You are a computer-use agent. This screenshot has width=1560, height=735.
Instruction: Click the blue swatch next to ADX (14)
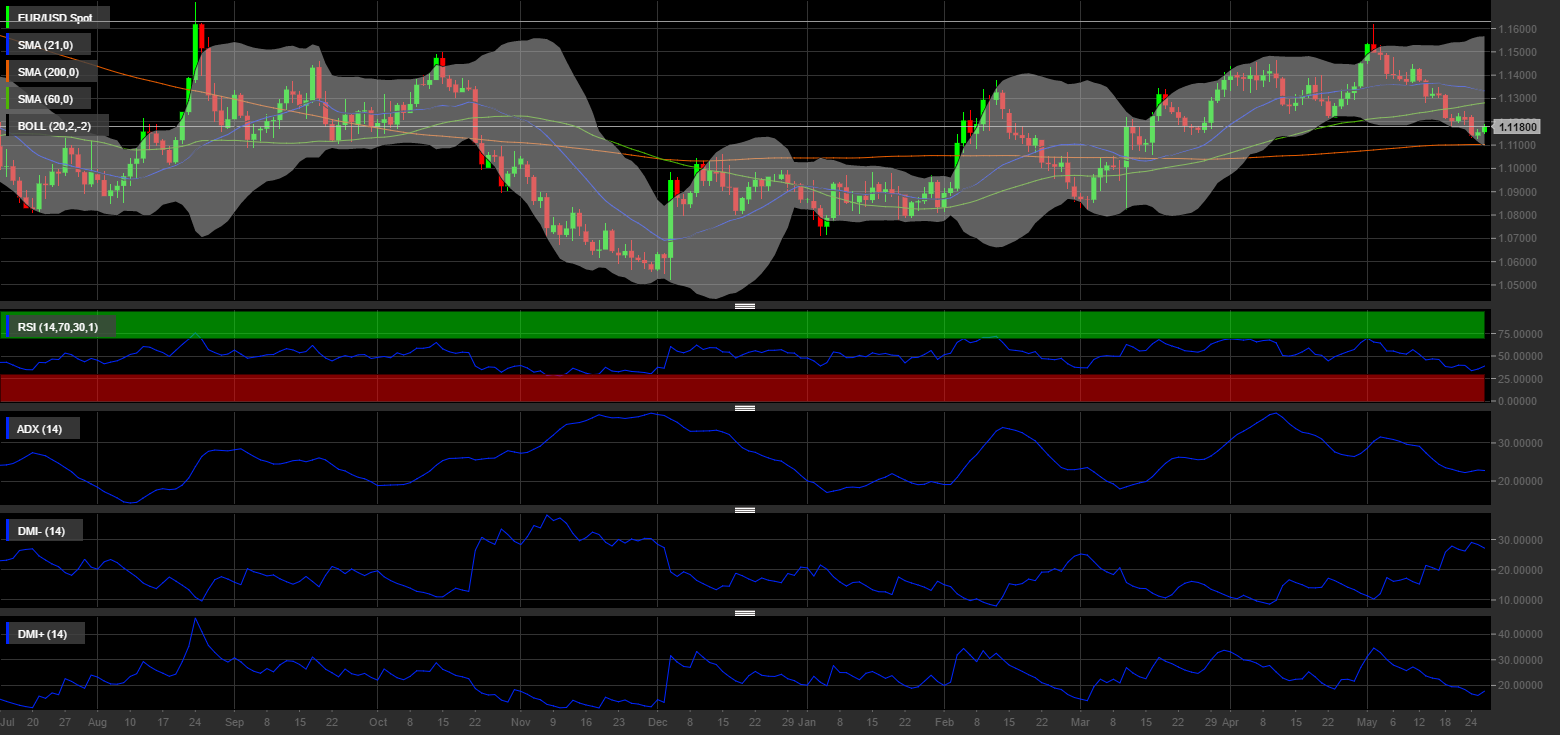pos(9,429)
